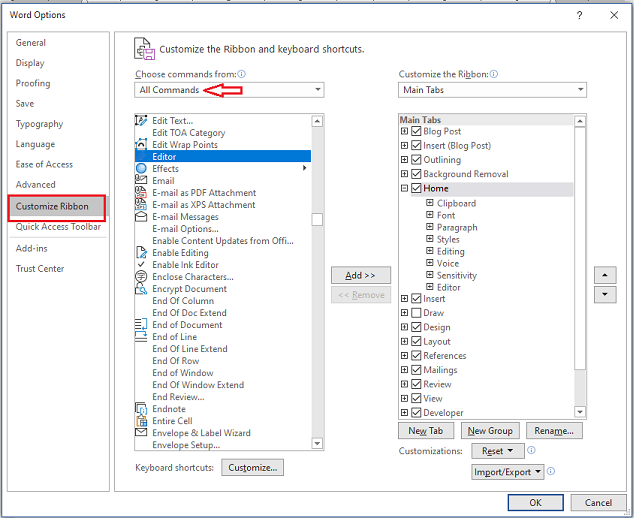
Task: Open the Trust Center category
Action: (x=40, y=269)
